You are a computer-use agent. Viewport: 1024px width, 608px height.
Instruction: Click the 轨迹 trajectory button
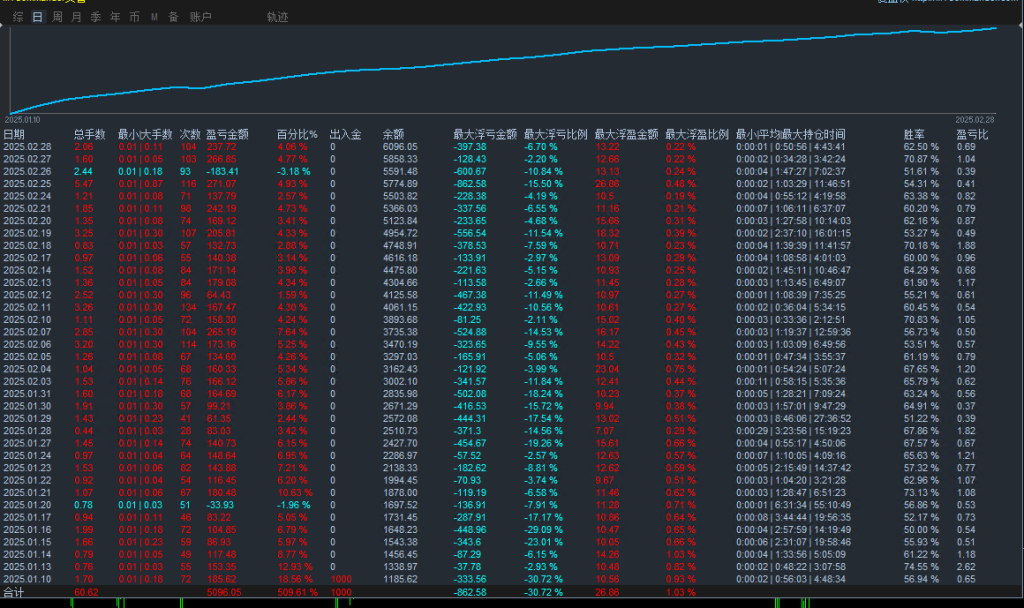[x=277, y=17]
